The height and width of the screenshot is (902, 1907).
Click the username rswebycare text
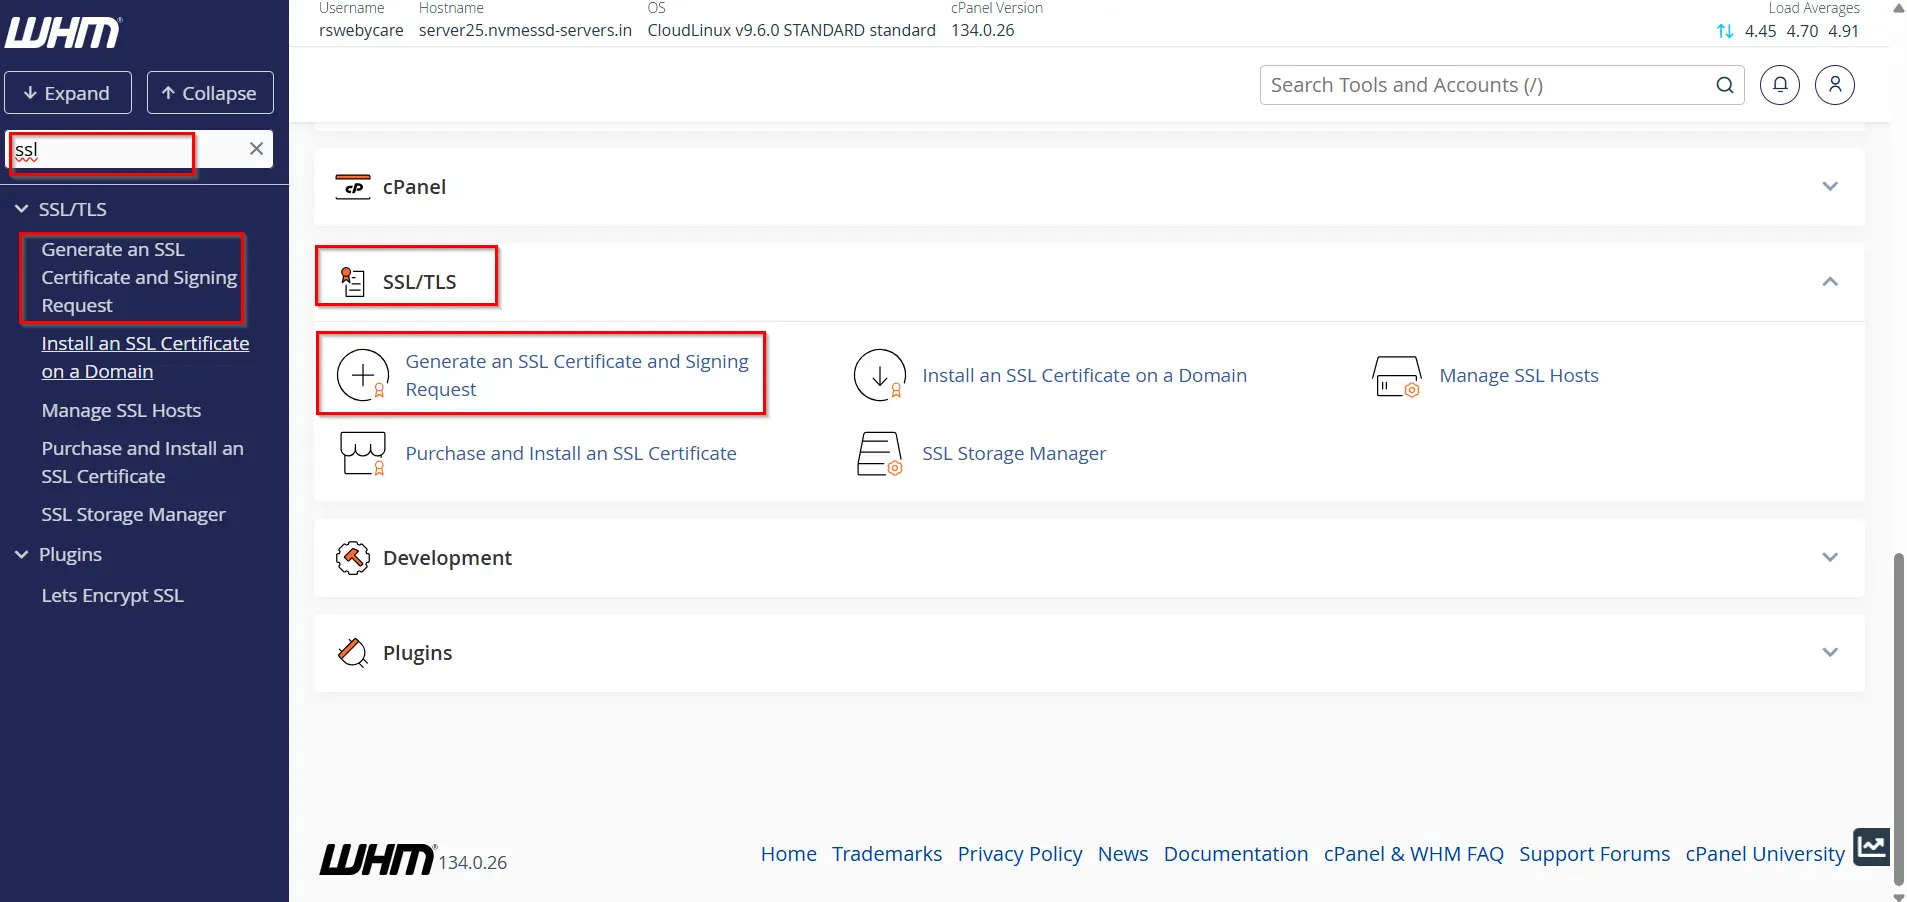coord(361,30)
